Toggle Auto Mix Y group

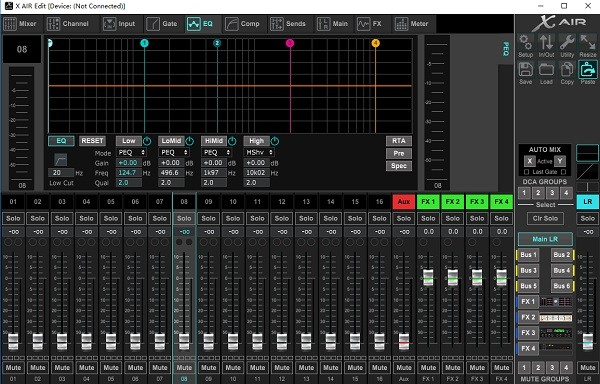[x=560, y=161]
